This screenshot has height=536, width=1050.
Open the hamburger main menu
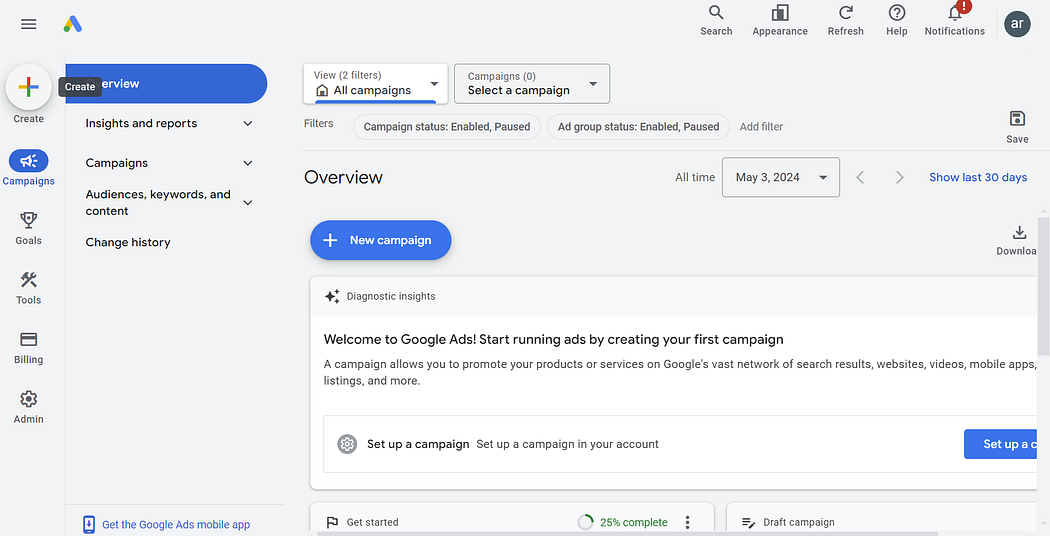click(x=29, y=24)
